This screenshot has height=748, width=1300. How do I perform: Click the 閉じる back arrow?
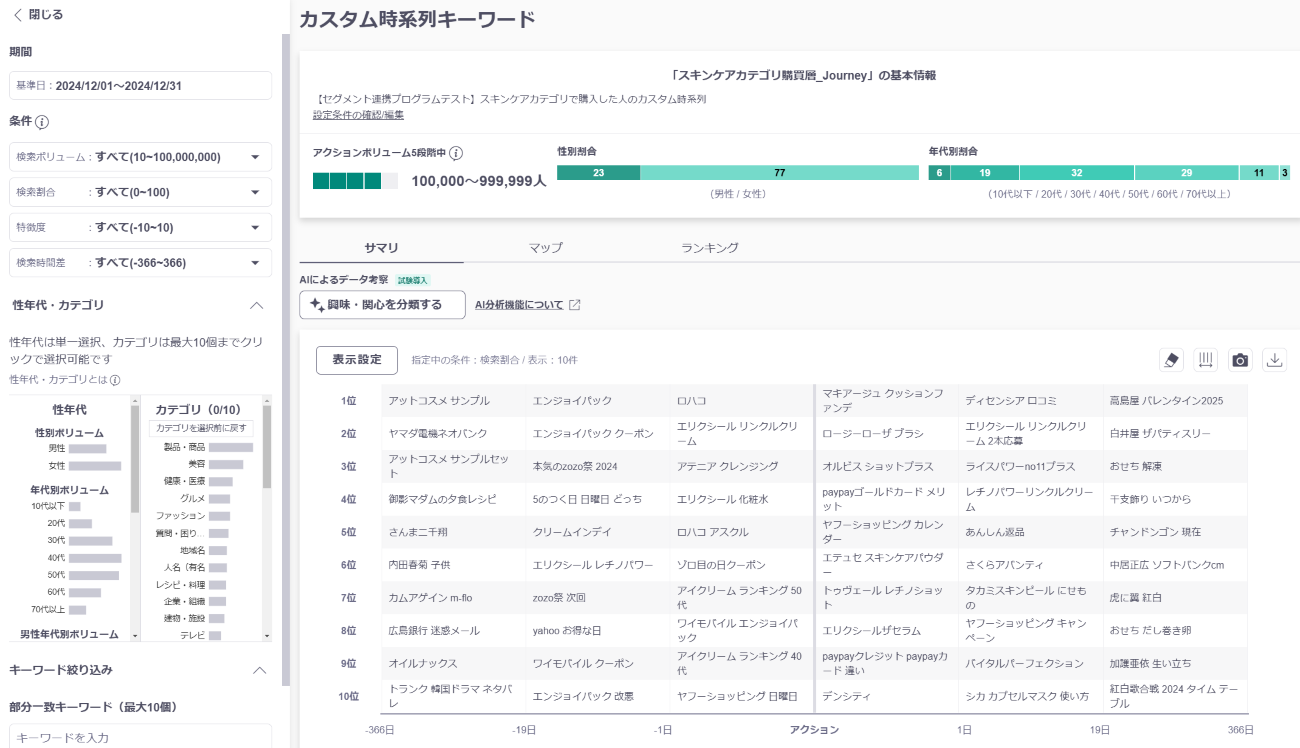pyautogui.click(x=18, y=15)
